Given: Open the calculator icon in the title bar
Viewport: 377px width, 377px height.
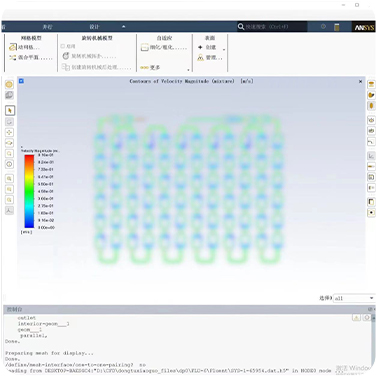Looking at the screenshot, I should coord(337,27).
